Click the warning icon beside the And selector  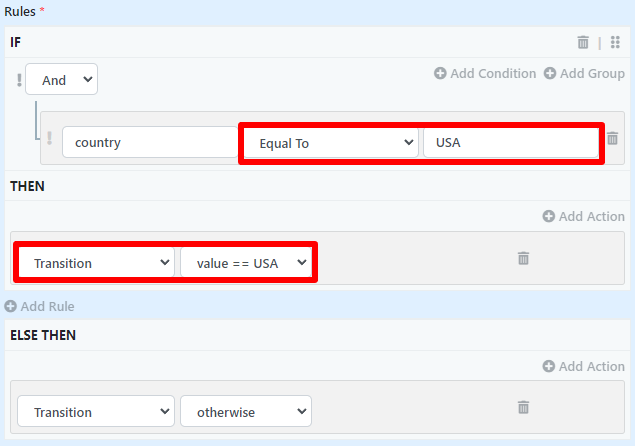point(18,80)
